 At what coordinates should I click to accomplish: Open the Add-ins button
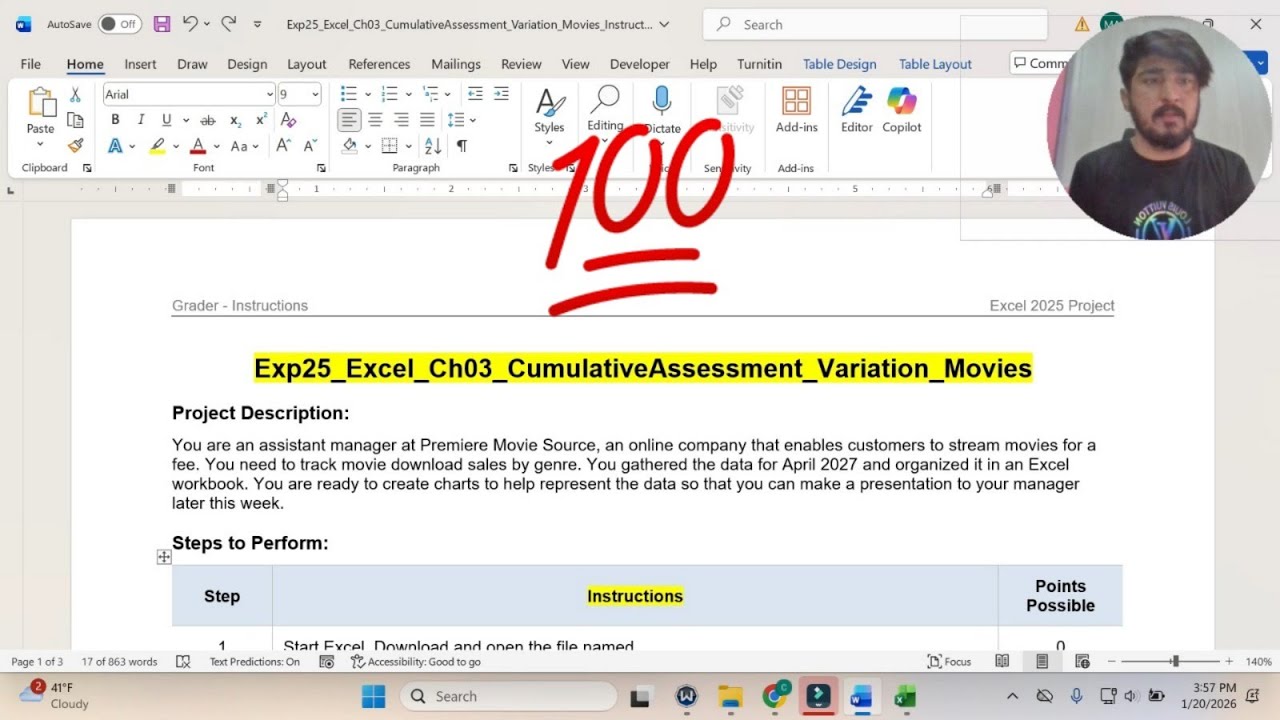click(x=797, y=110)
